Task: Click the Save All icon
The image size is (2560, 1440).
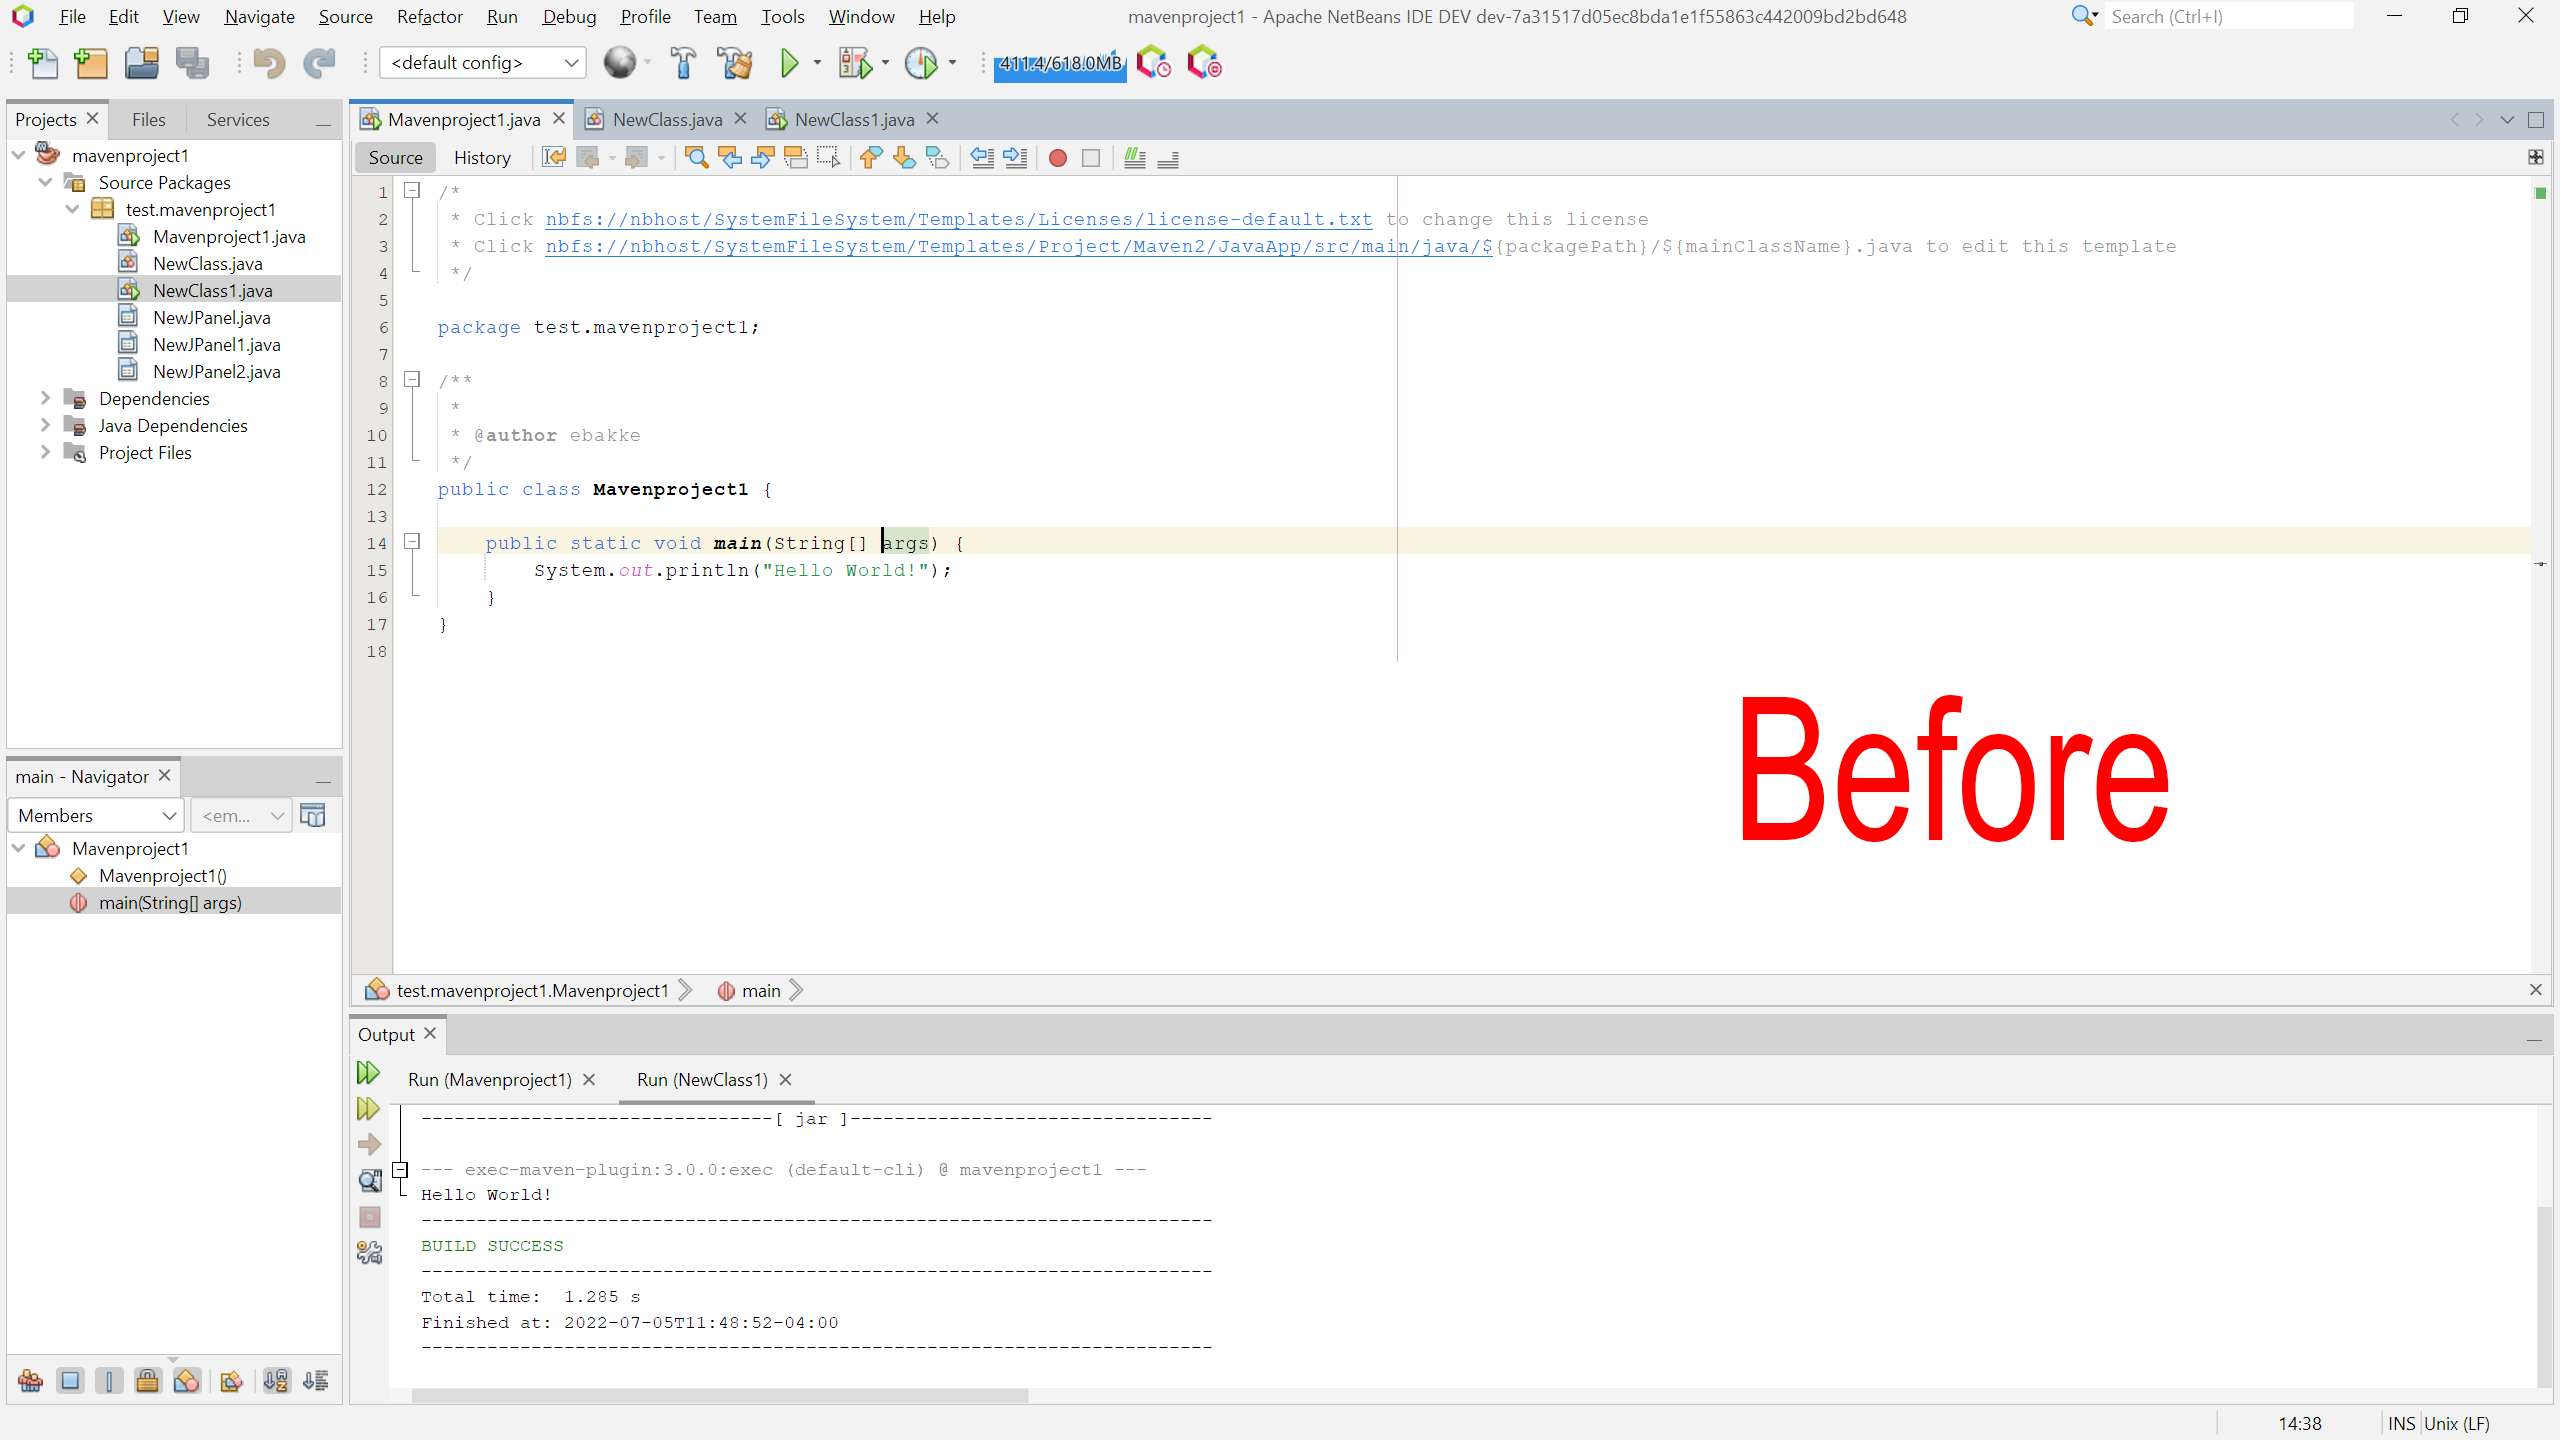Action: point(192,63)
